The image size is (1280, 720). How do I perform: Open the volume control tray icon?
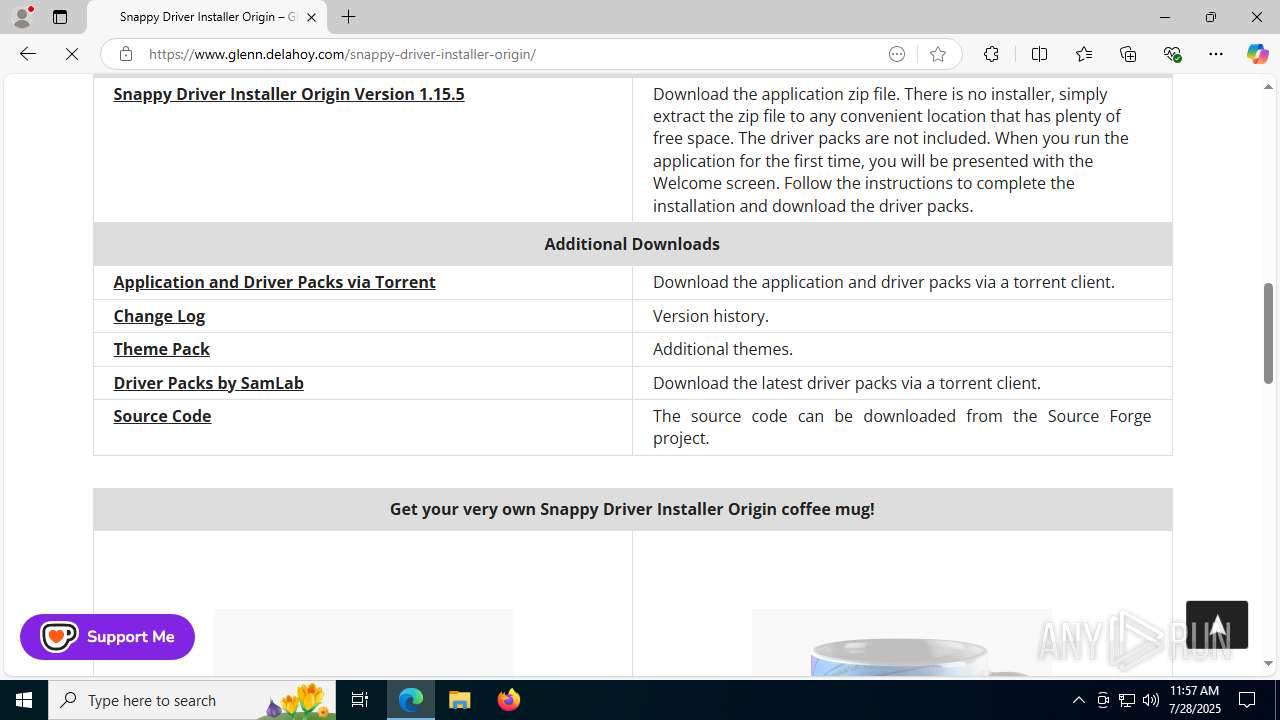point(1151,700)
